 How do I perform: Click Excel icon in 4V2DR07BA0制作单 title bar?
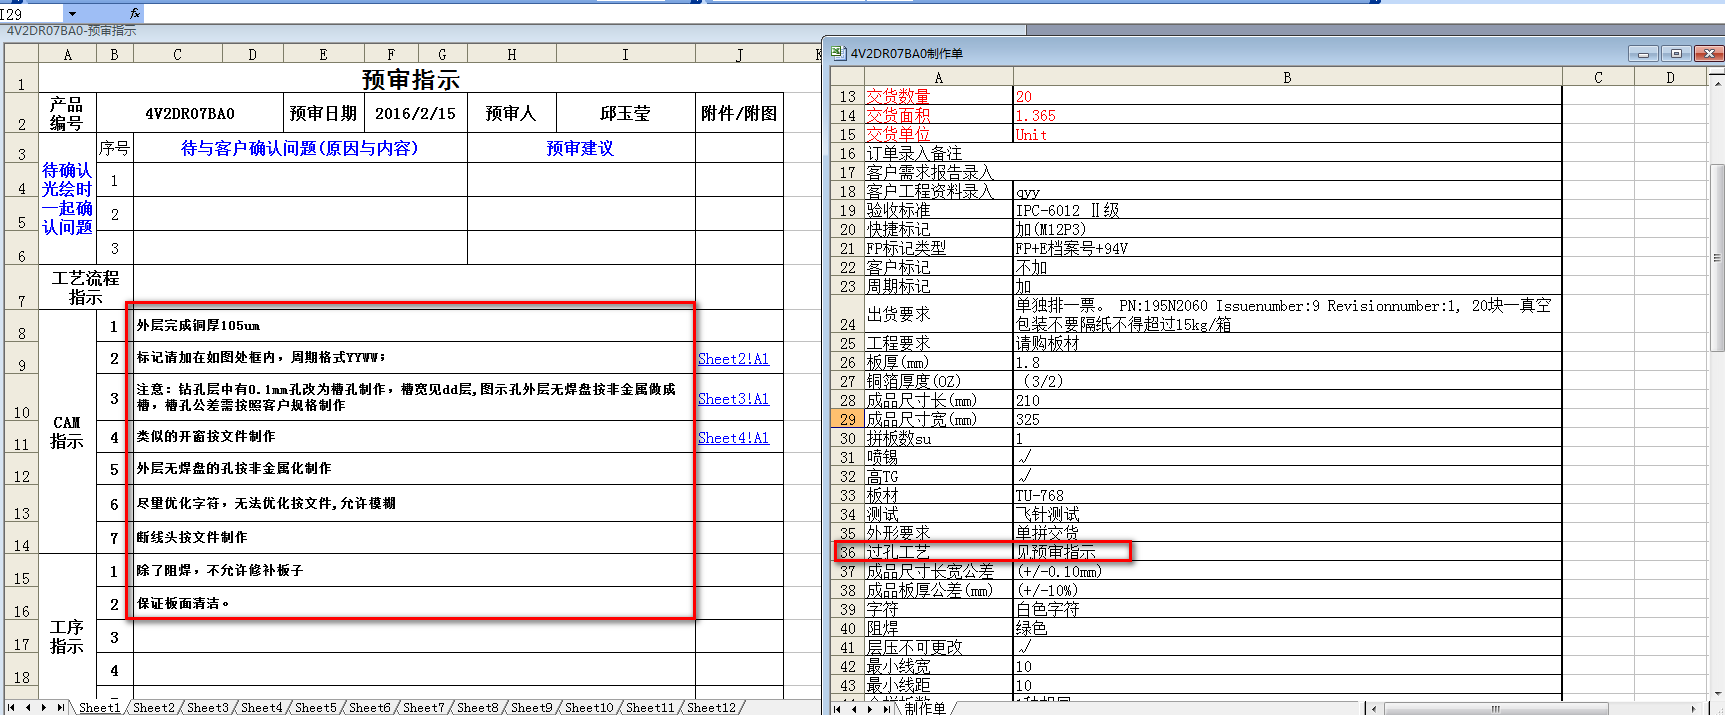point(838,53)
